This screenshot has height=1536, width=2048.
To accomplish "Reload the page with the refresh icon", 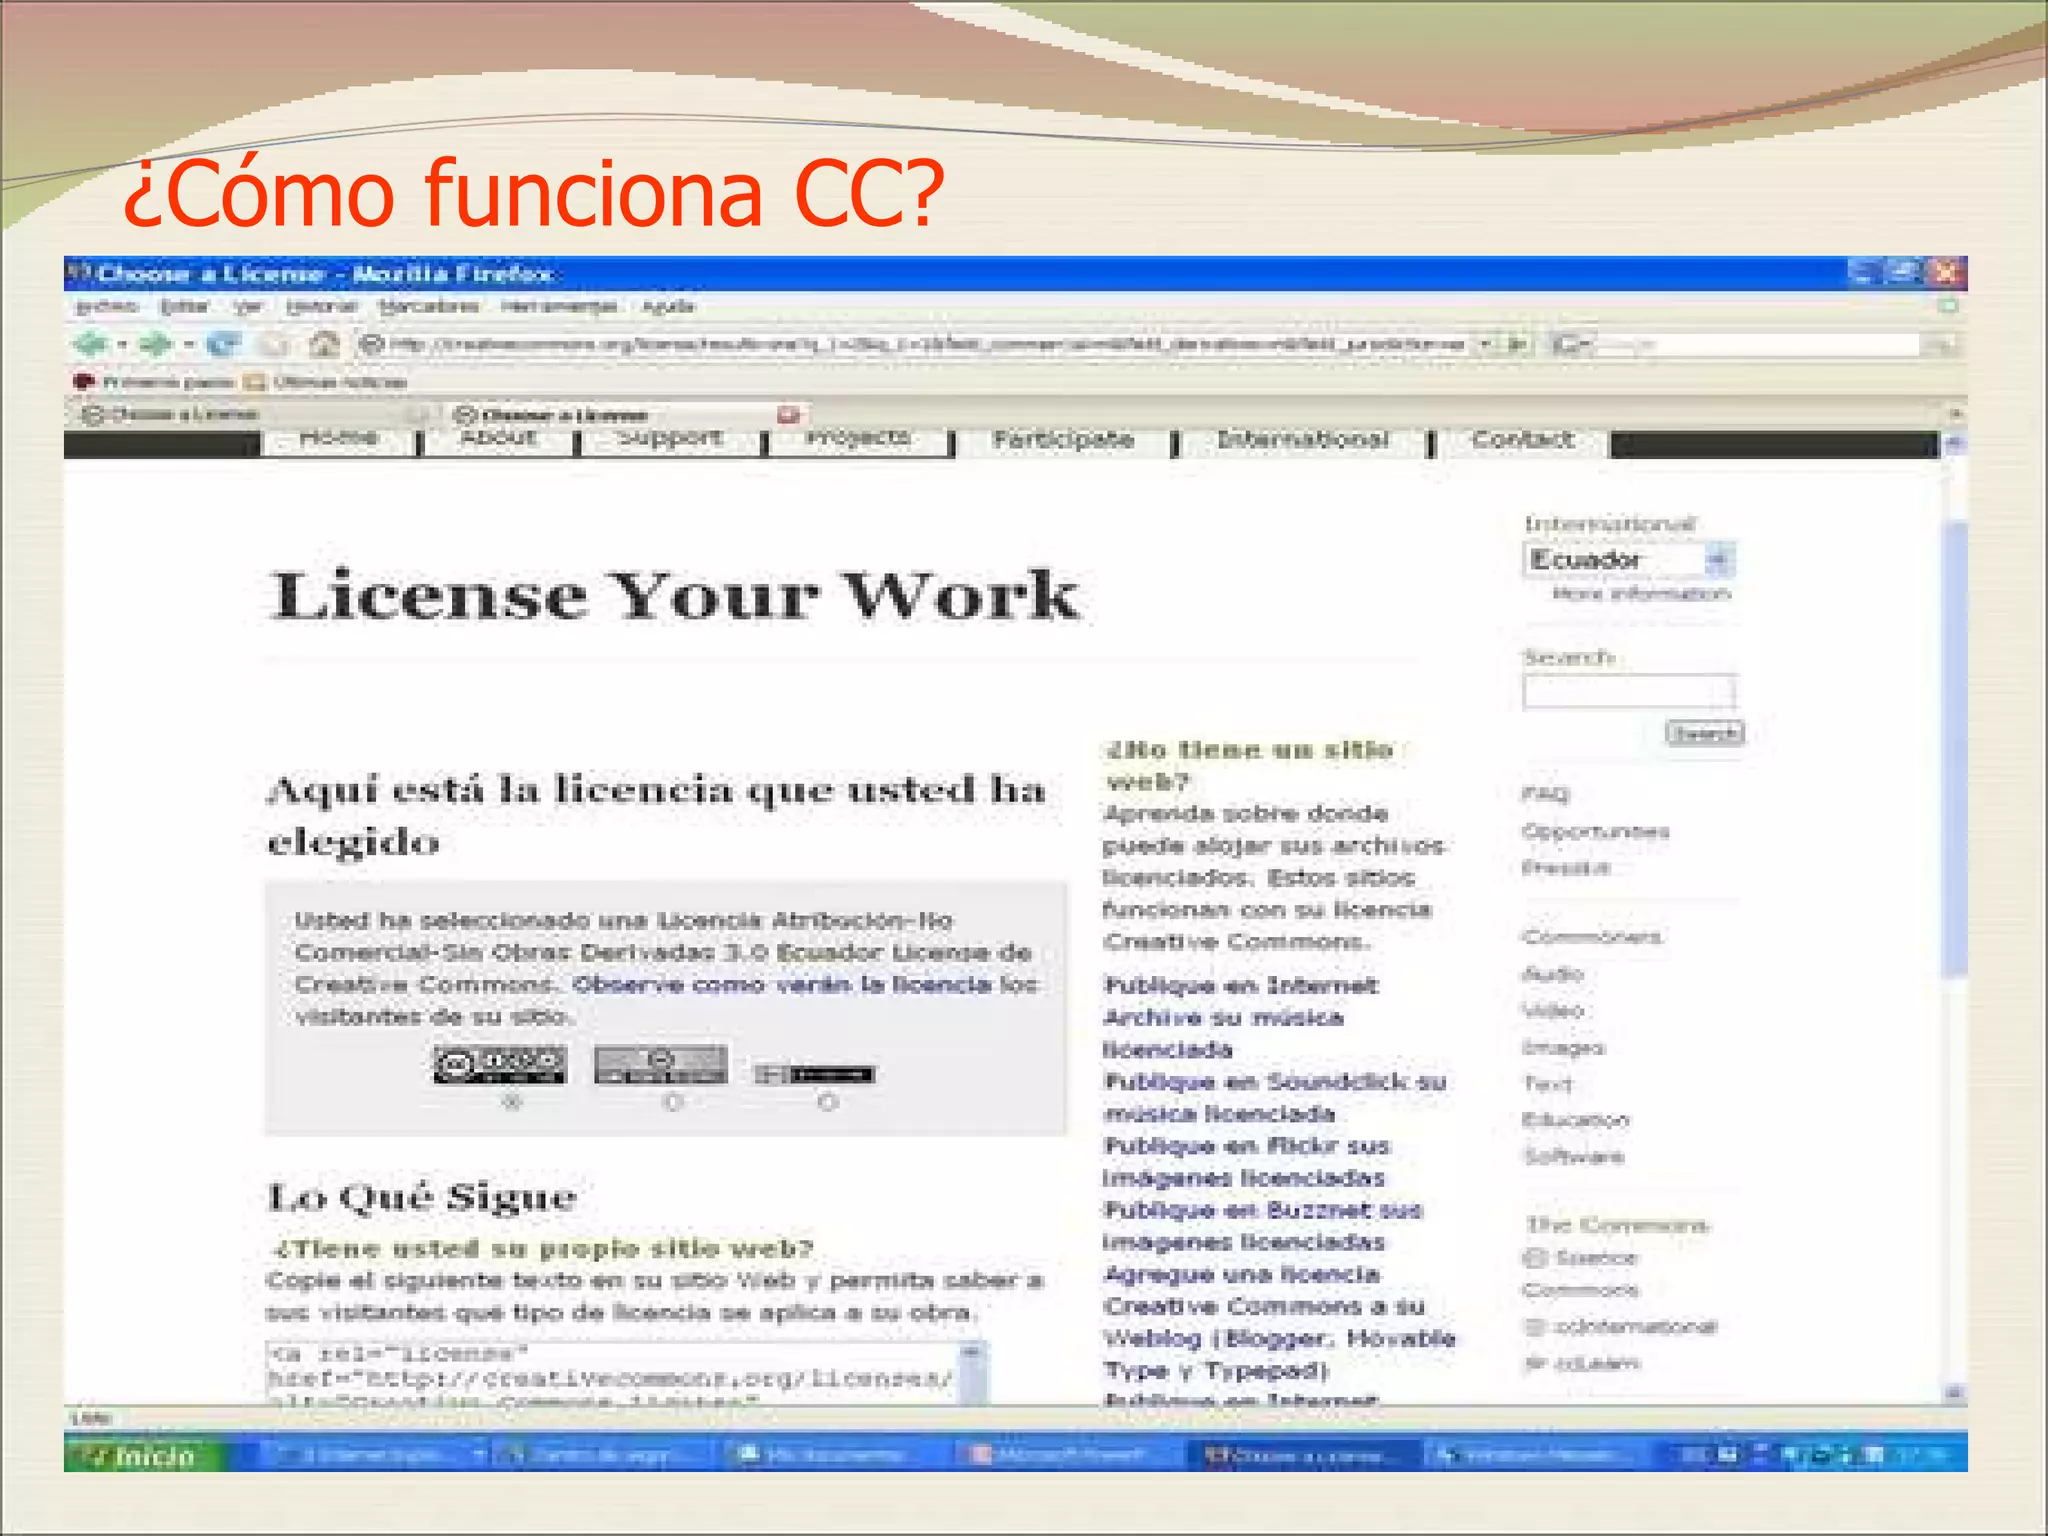I will coord(224,344).
